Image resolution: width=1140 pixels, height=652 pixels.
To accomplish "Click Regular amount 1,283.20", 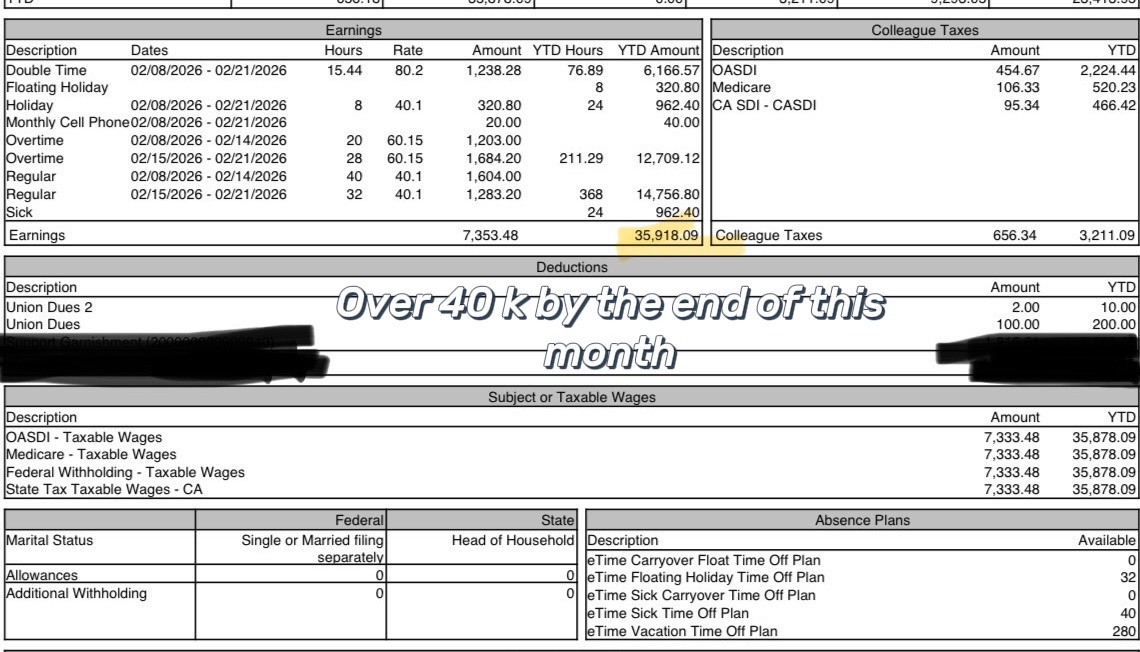I will click(493, 195).
